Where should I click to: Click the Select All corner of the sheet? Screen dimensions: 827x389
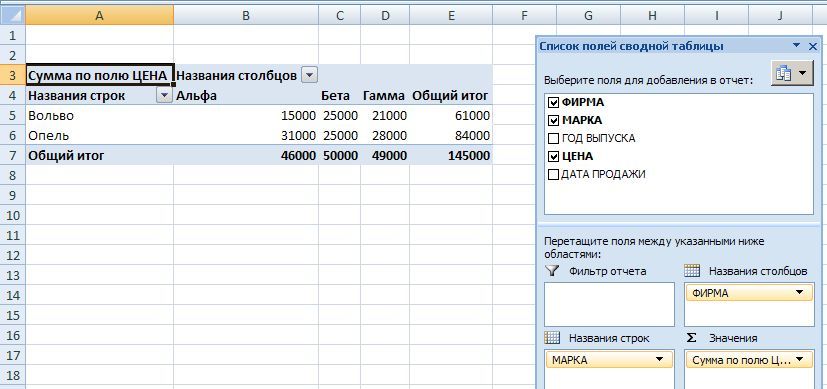[13, 16]
